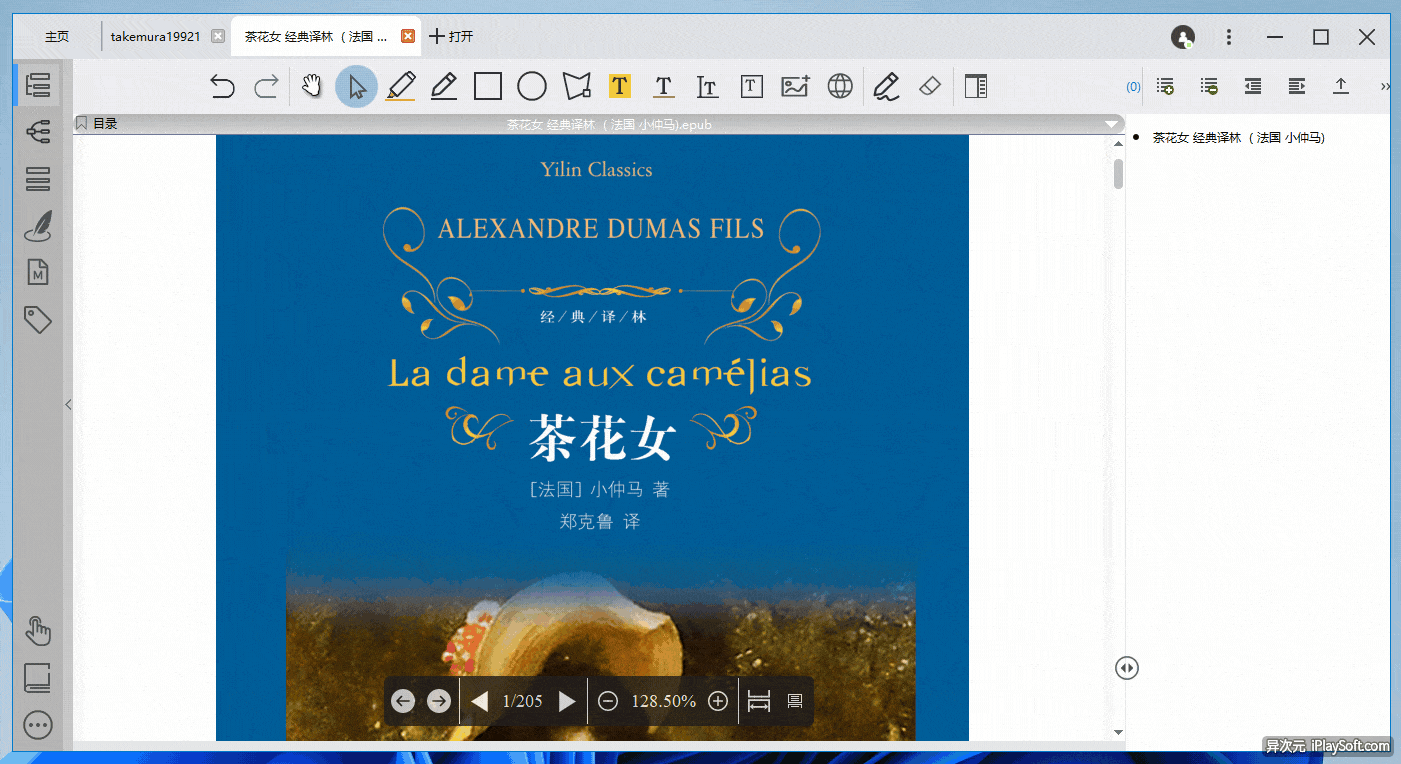Open the outline list sidebar panel
The height and width of the screenshot is (764, 1401).
pos(38,85)
